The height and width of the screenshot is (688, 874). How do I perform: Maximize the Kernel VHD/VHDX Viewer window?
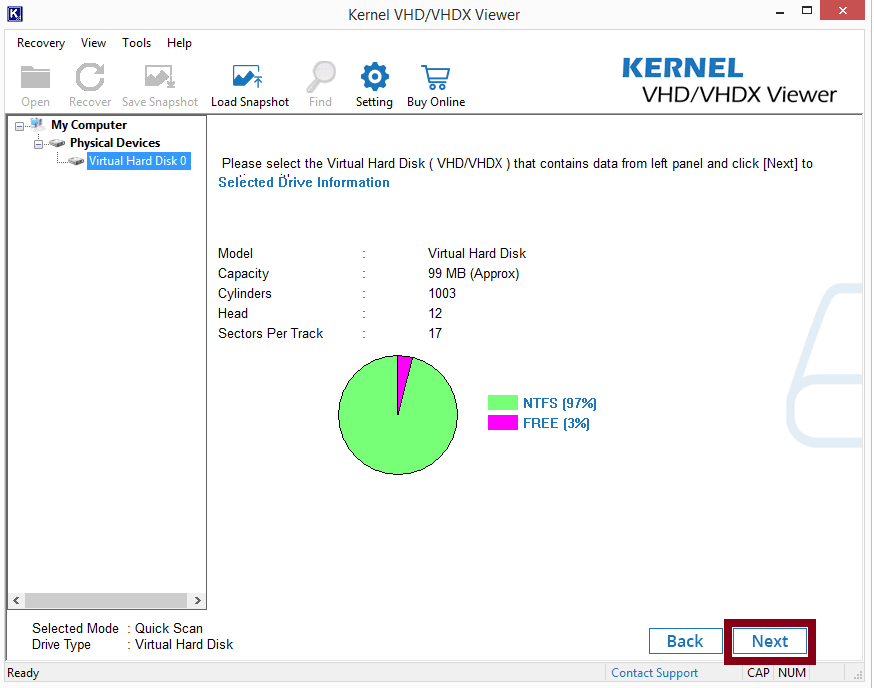point(807,11)
